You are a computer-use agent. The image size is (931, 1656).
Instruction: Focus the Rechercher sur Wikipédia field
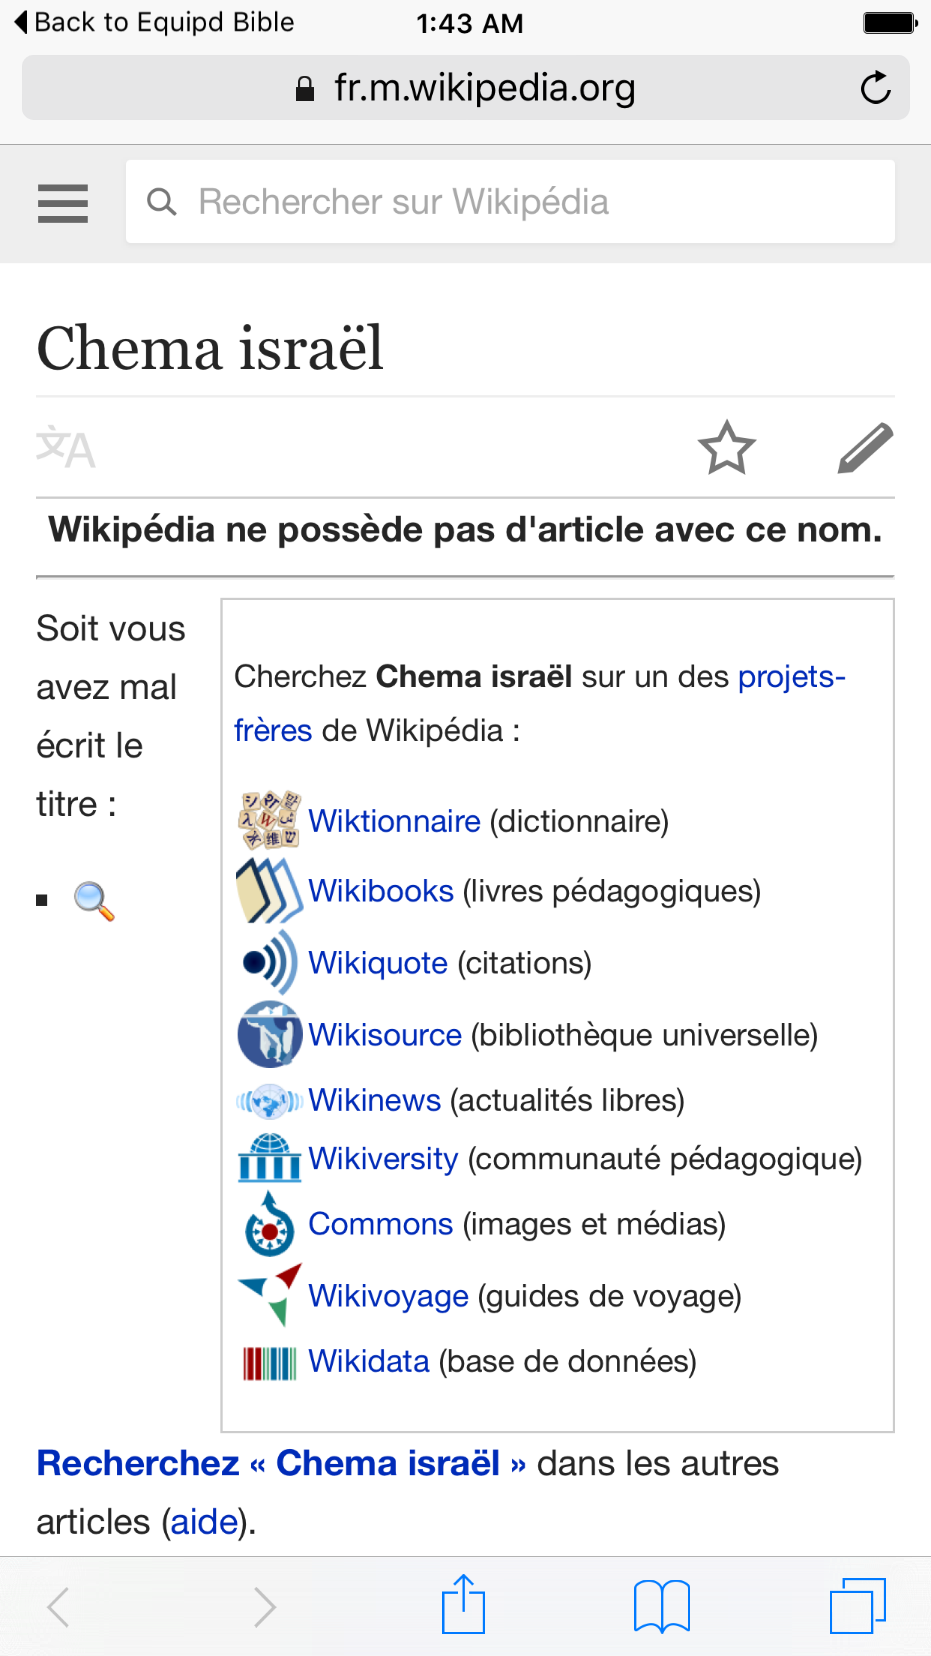pyautogui.click(x=510, y=202)
